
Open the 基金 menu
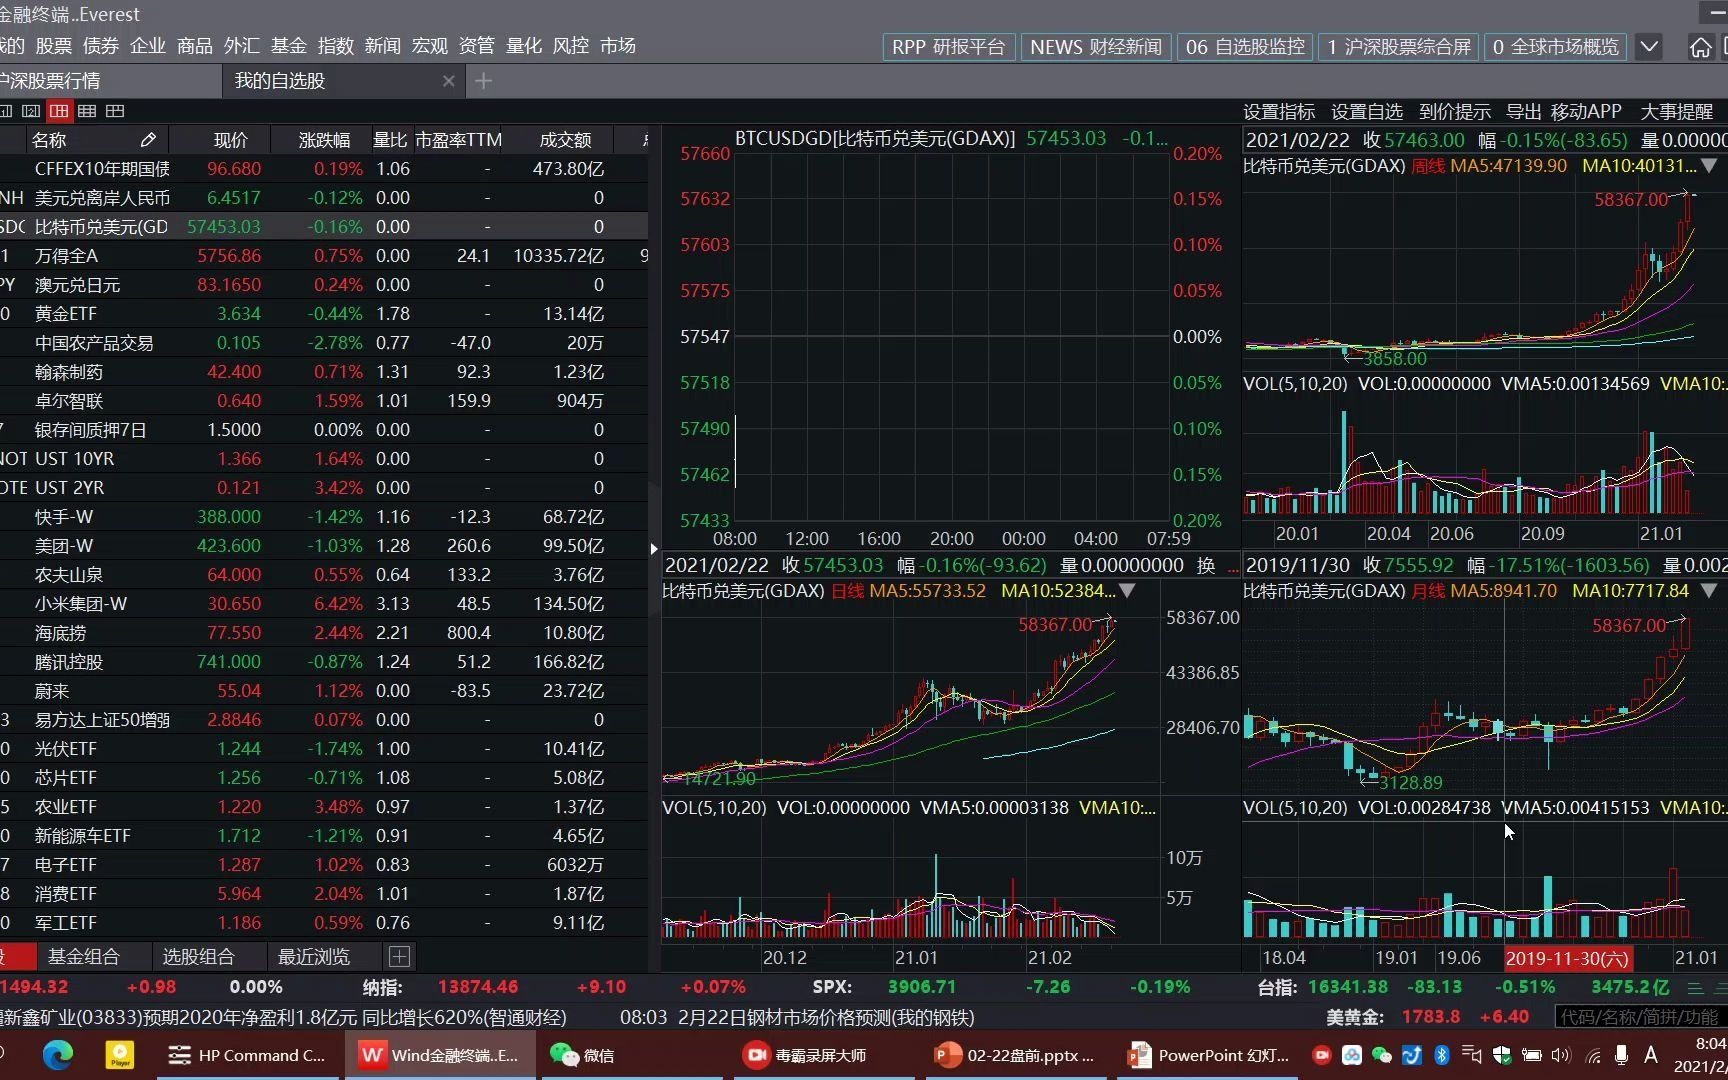point(289,46)
